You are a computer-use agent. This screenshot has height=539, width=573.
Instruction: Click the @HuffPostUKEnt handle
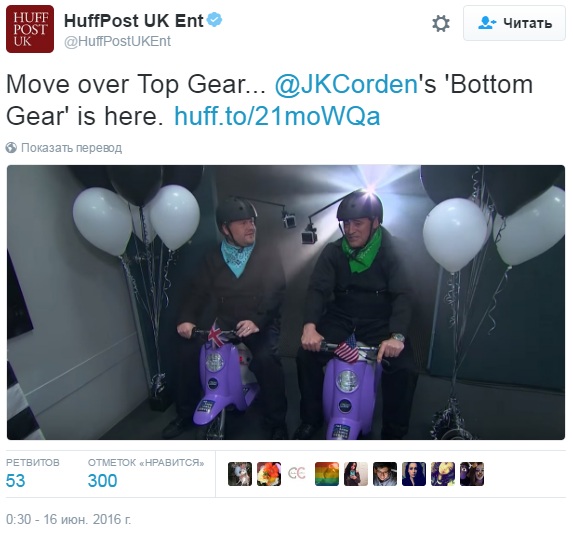pos(117,41)
